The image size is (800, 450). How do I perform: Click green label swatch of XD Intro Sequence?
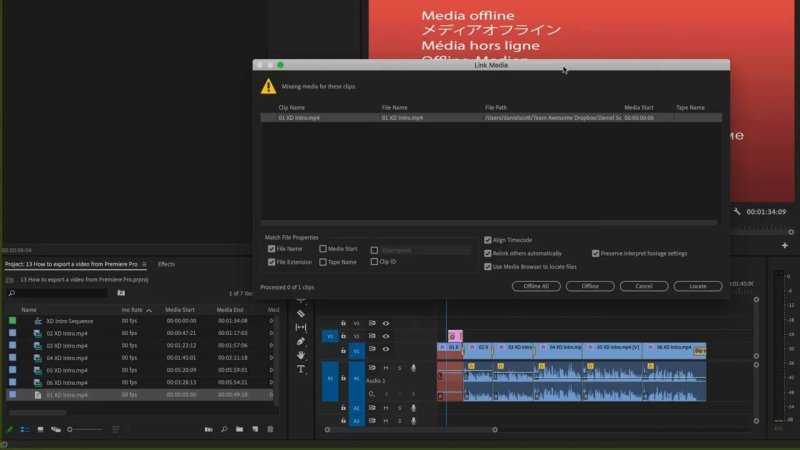click(x=12, y=321)
